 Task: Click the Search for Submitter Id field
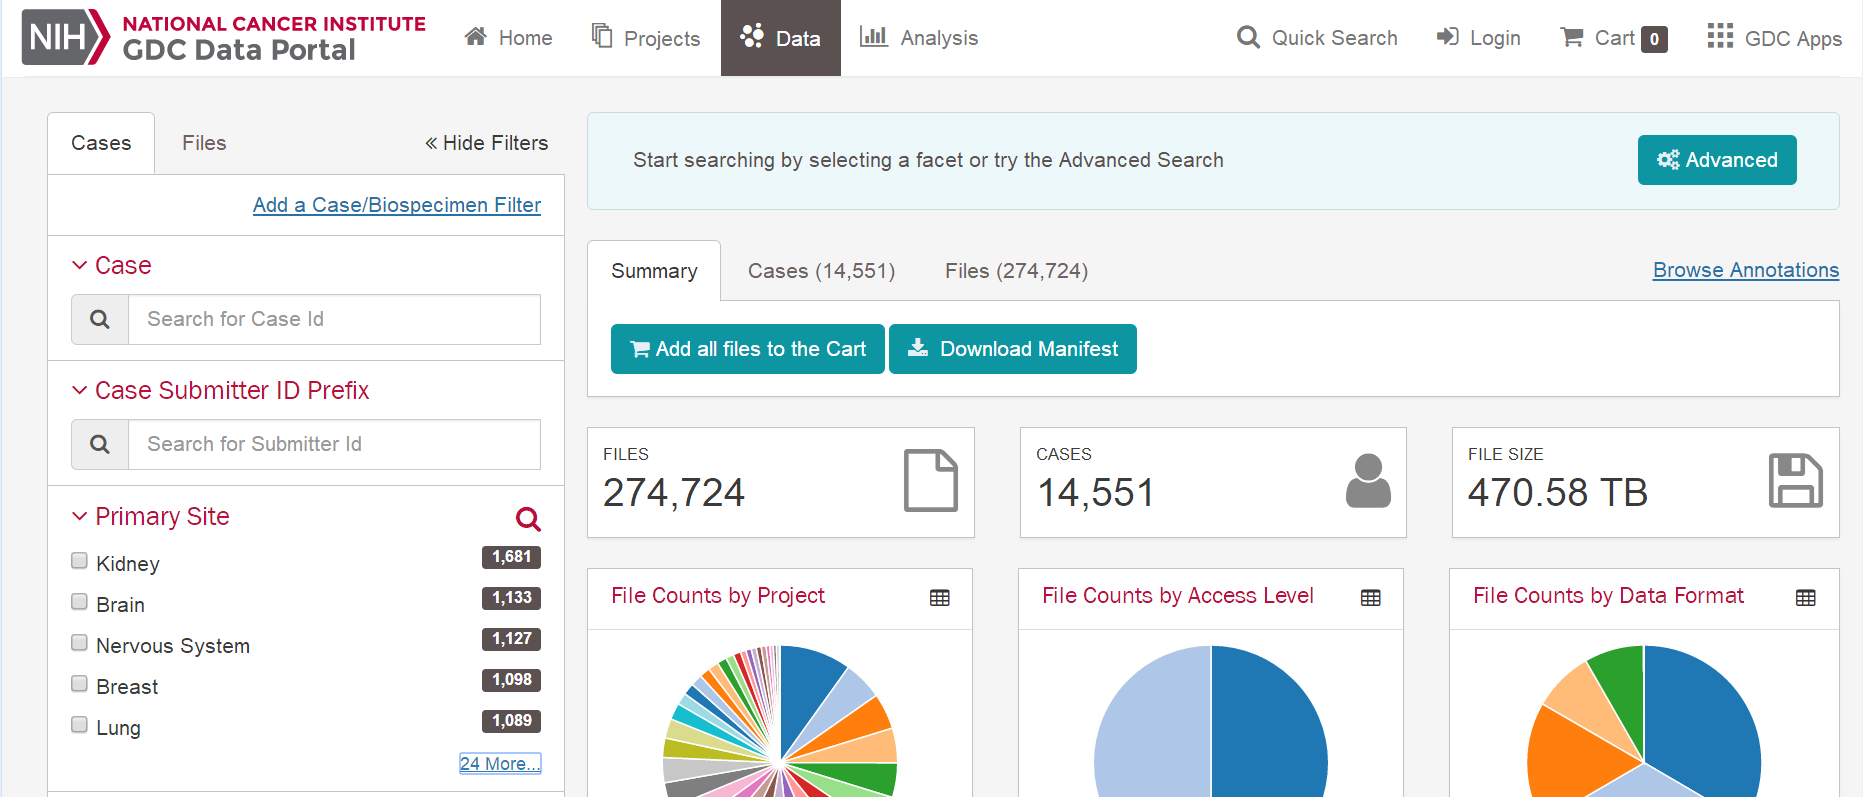(x=334, y=444)
